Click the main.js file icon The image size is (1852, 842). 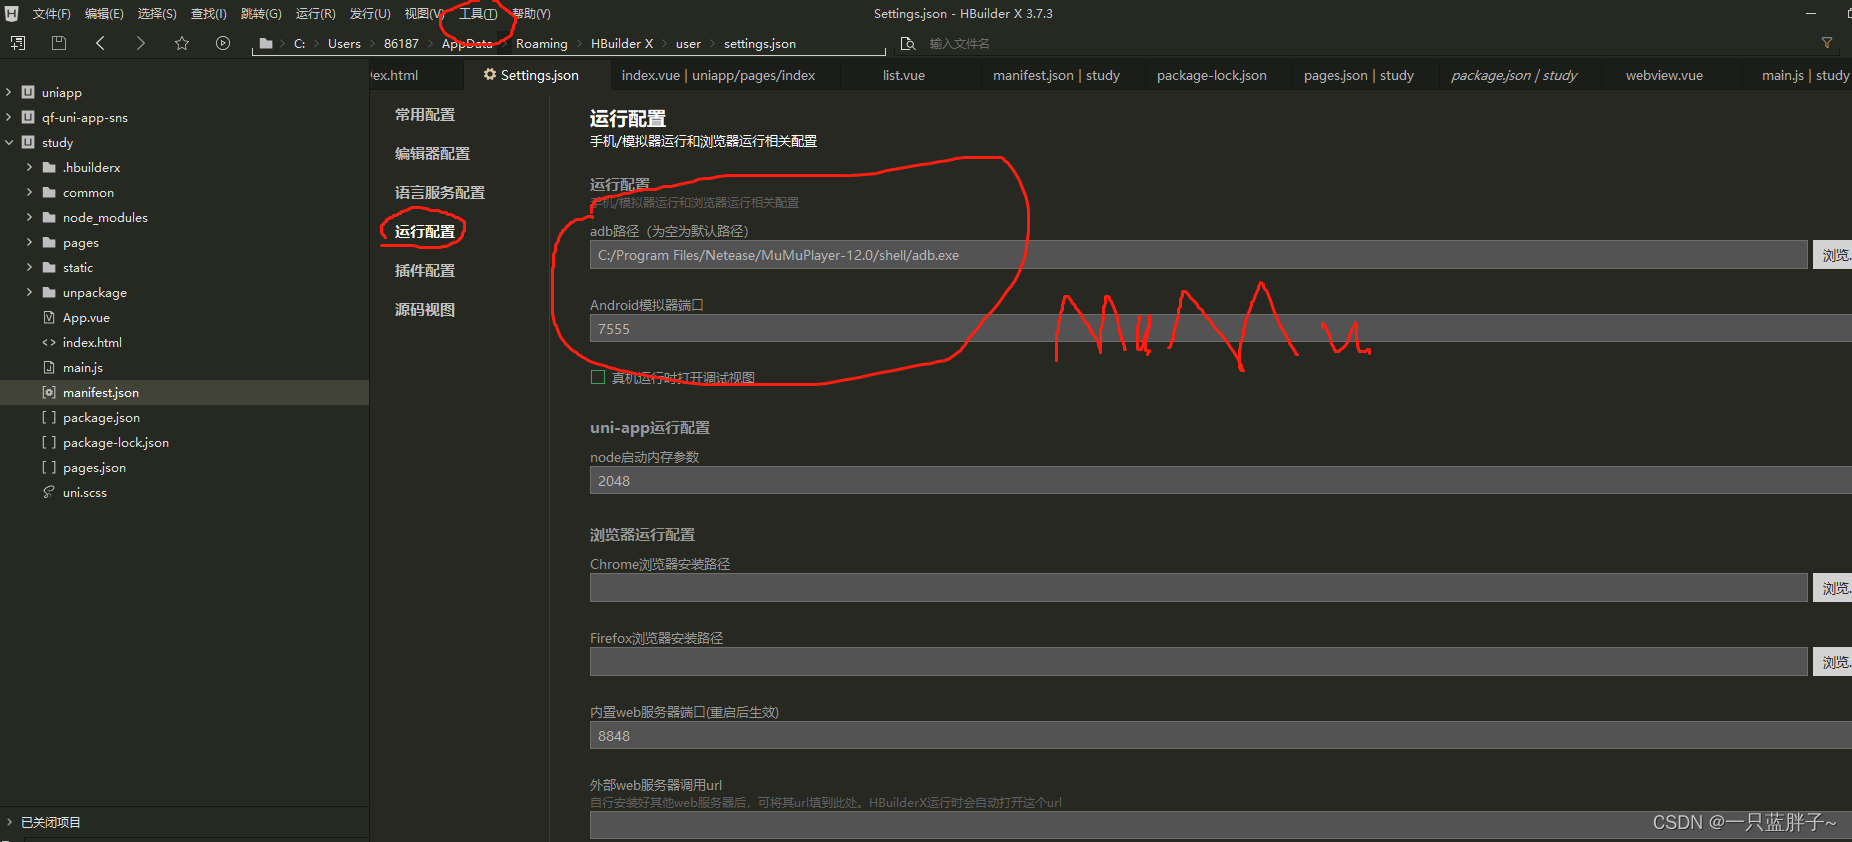point(49,367)
